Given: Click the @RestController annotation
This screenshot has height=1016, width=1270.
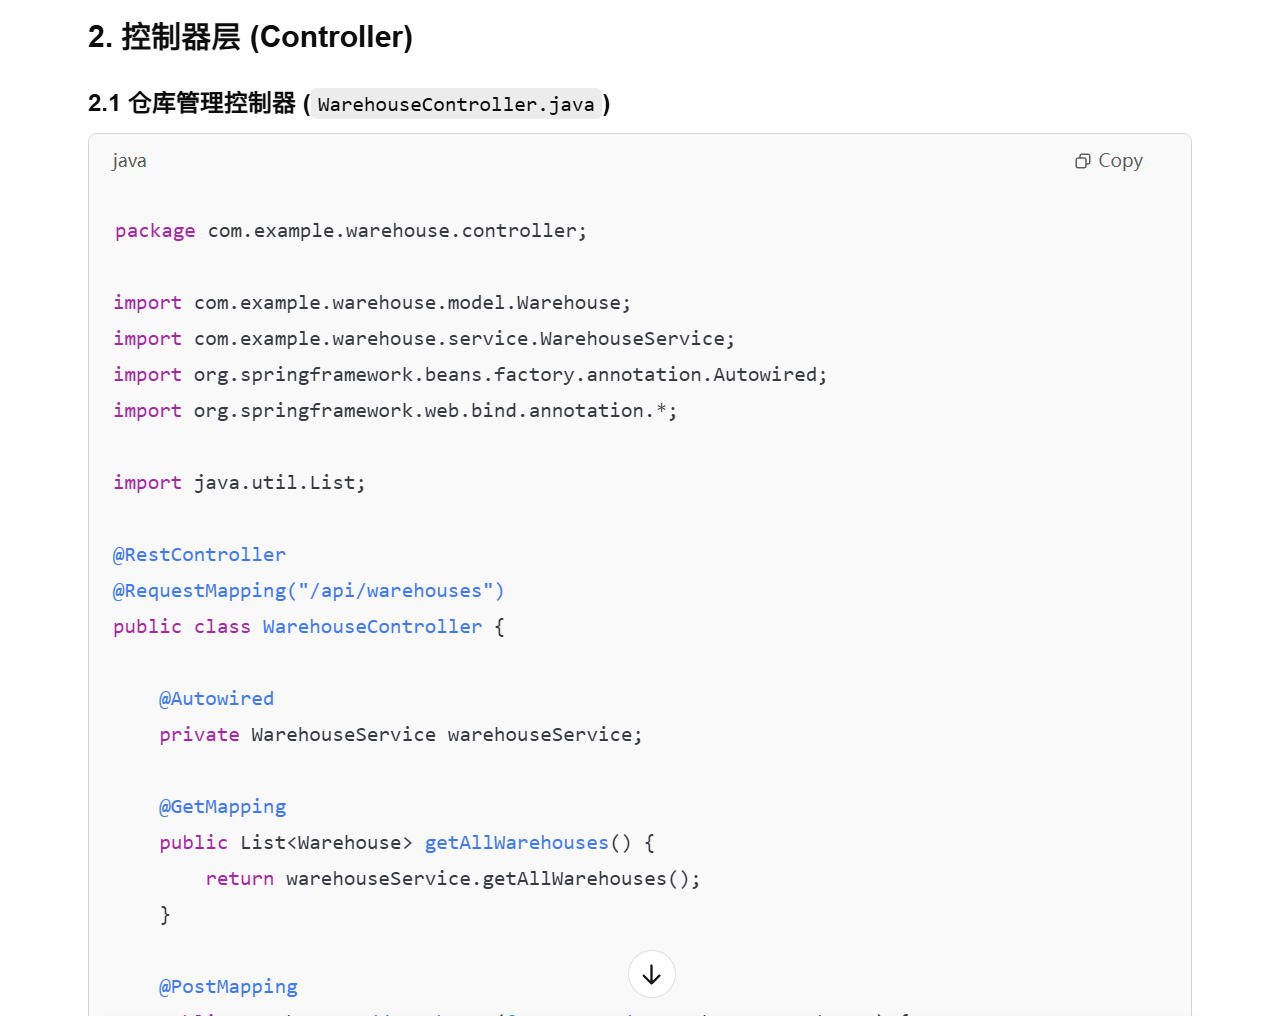Looking at the screenshot, I should [199, 555].
